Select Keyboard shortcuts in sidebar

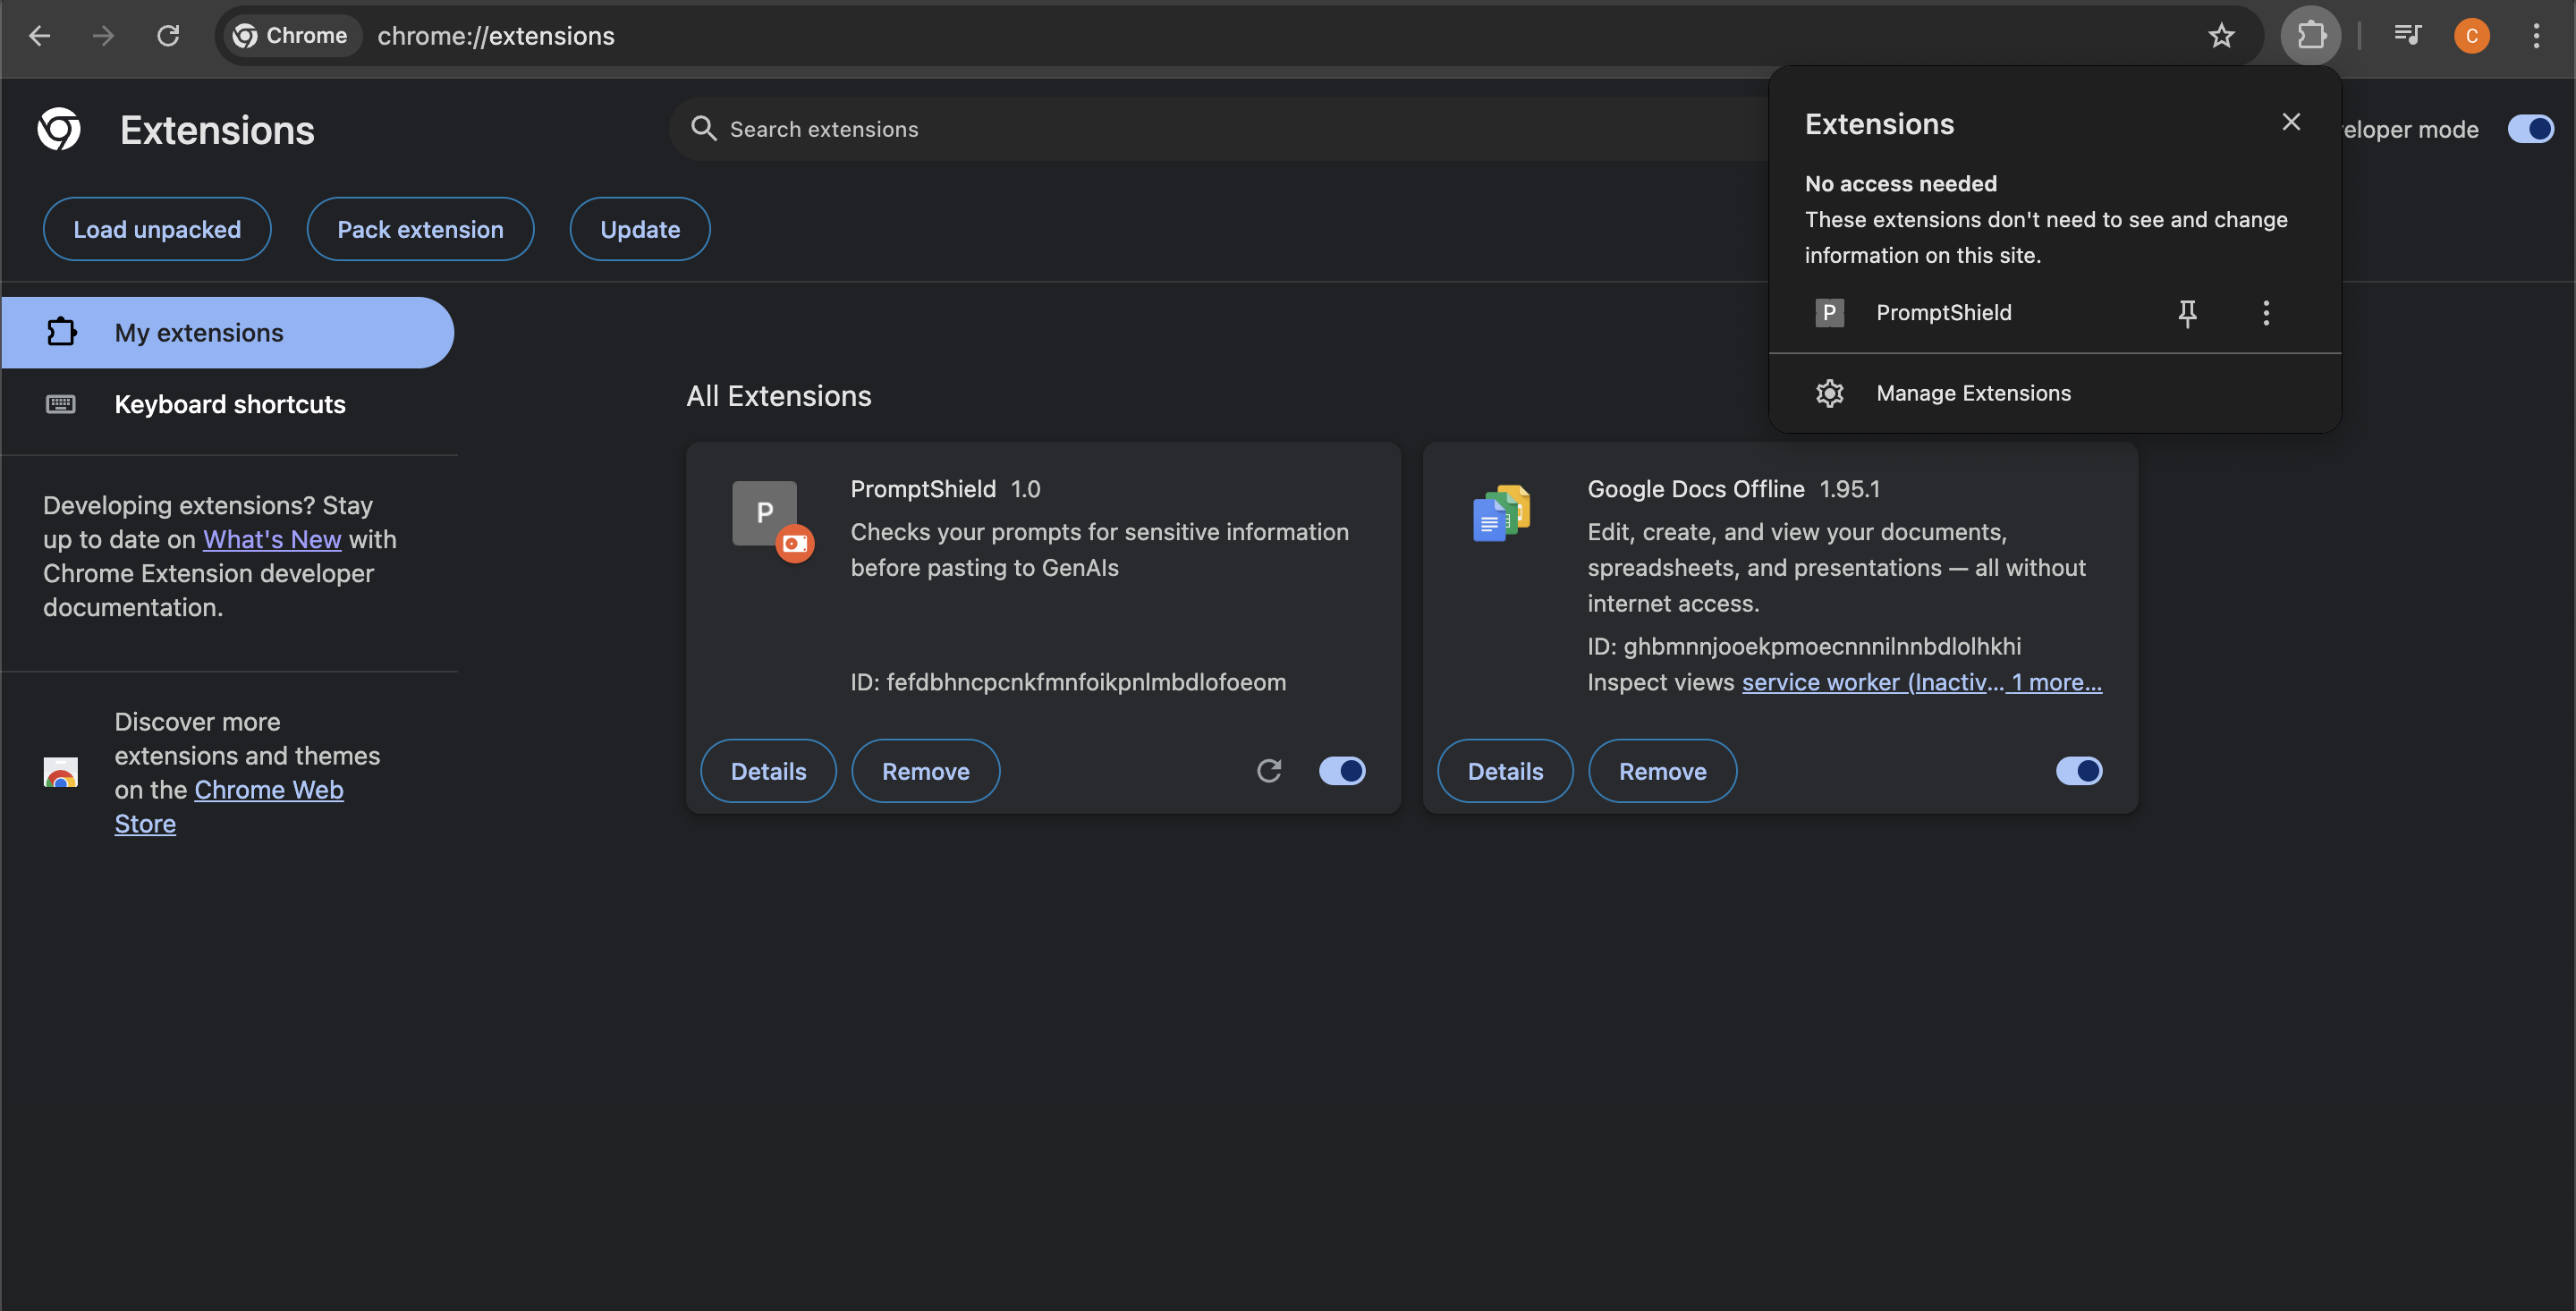pyautogui.click(x=229, y=404)
